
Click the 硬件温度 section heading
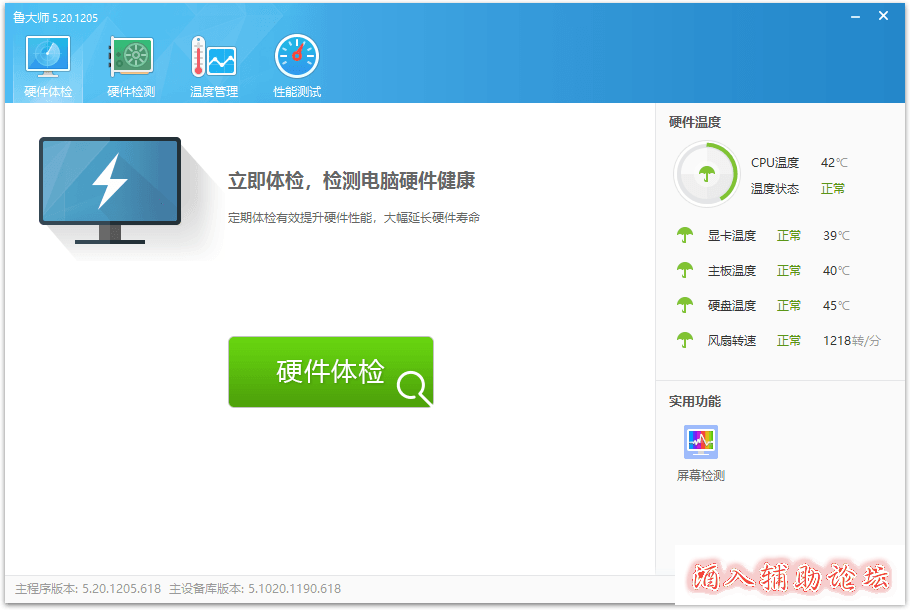click(x=695, y=122)
